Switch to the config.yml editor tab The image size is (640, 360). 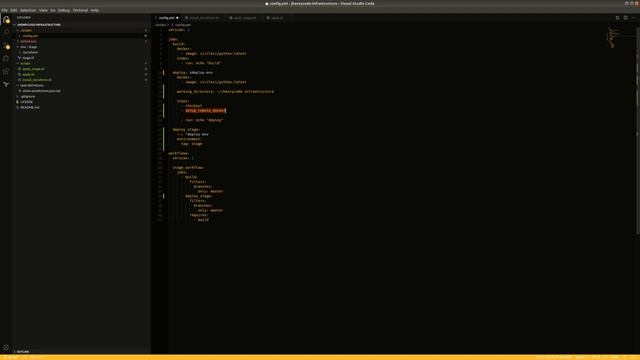point(167,18)
